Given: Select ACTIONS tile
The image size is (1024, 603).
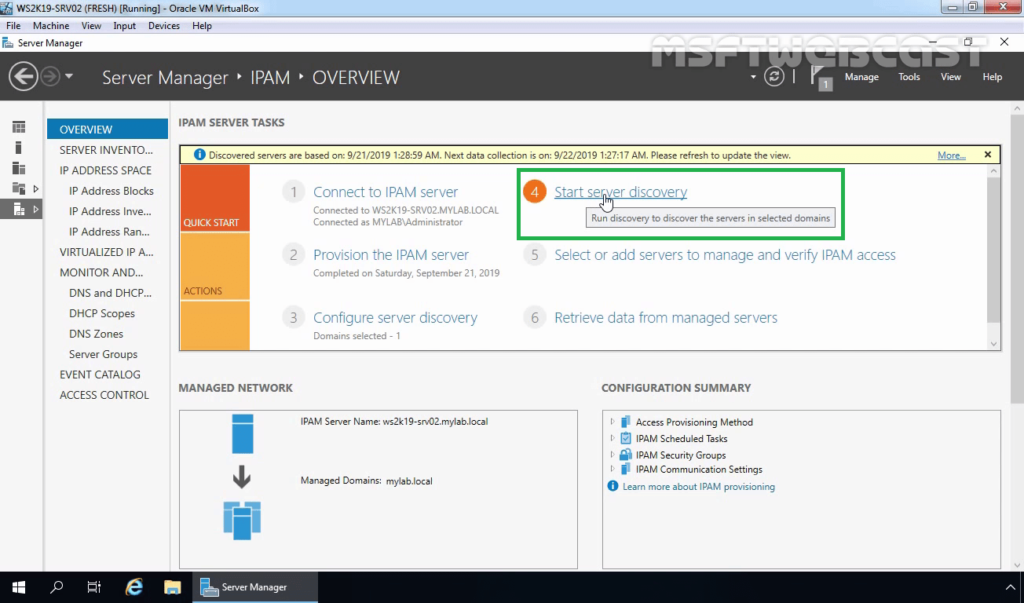Looking at the screenshot, I should coord(215,267).
